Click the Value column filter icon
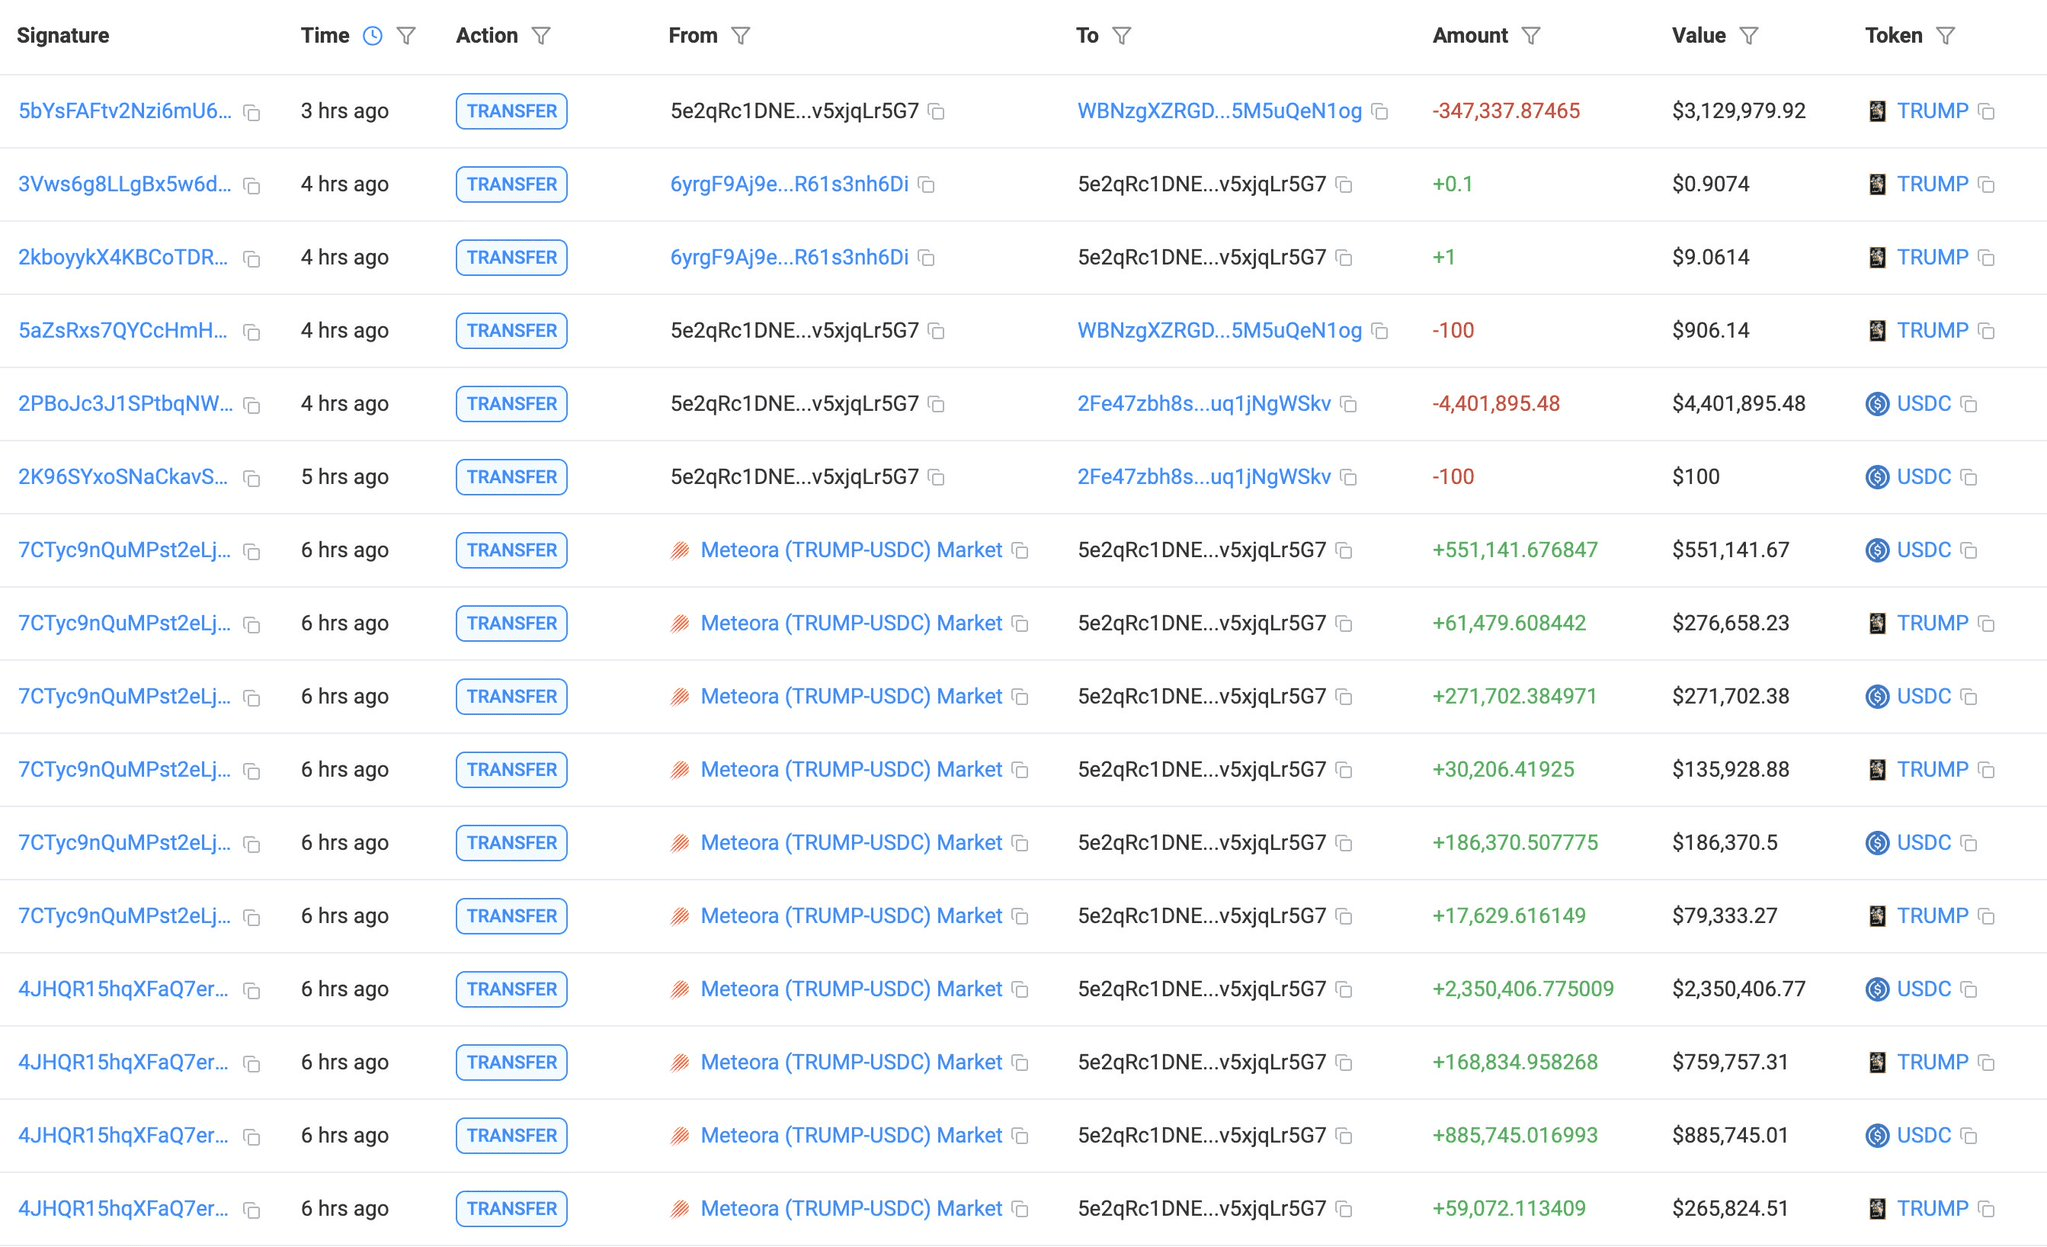2047x1247 pixels. 1749,36
